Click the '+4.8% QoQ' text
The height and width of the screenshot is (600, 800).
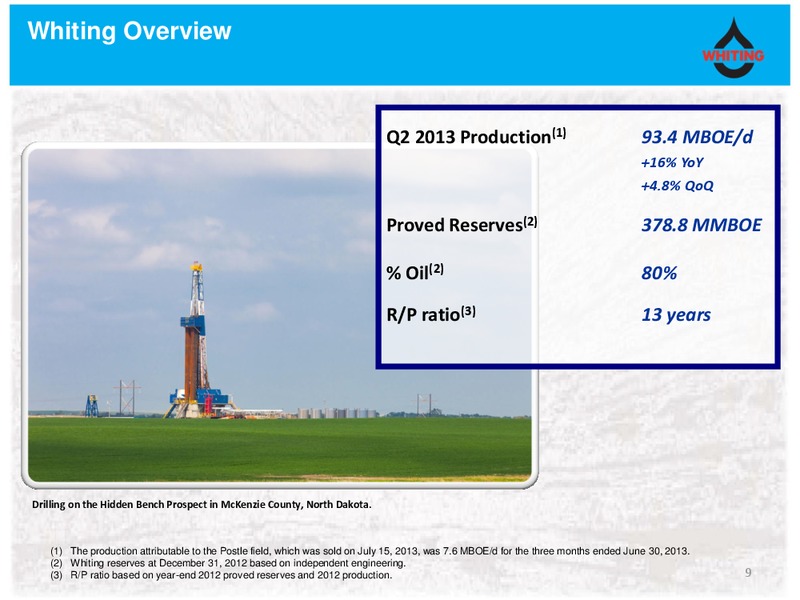(x=677, y=185)
